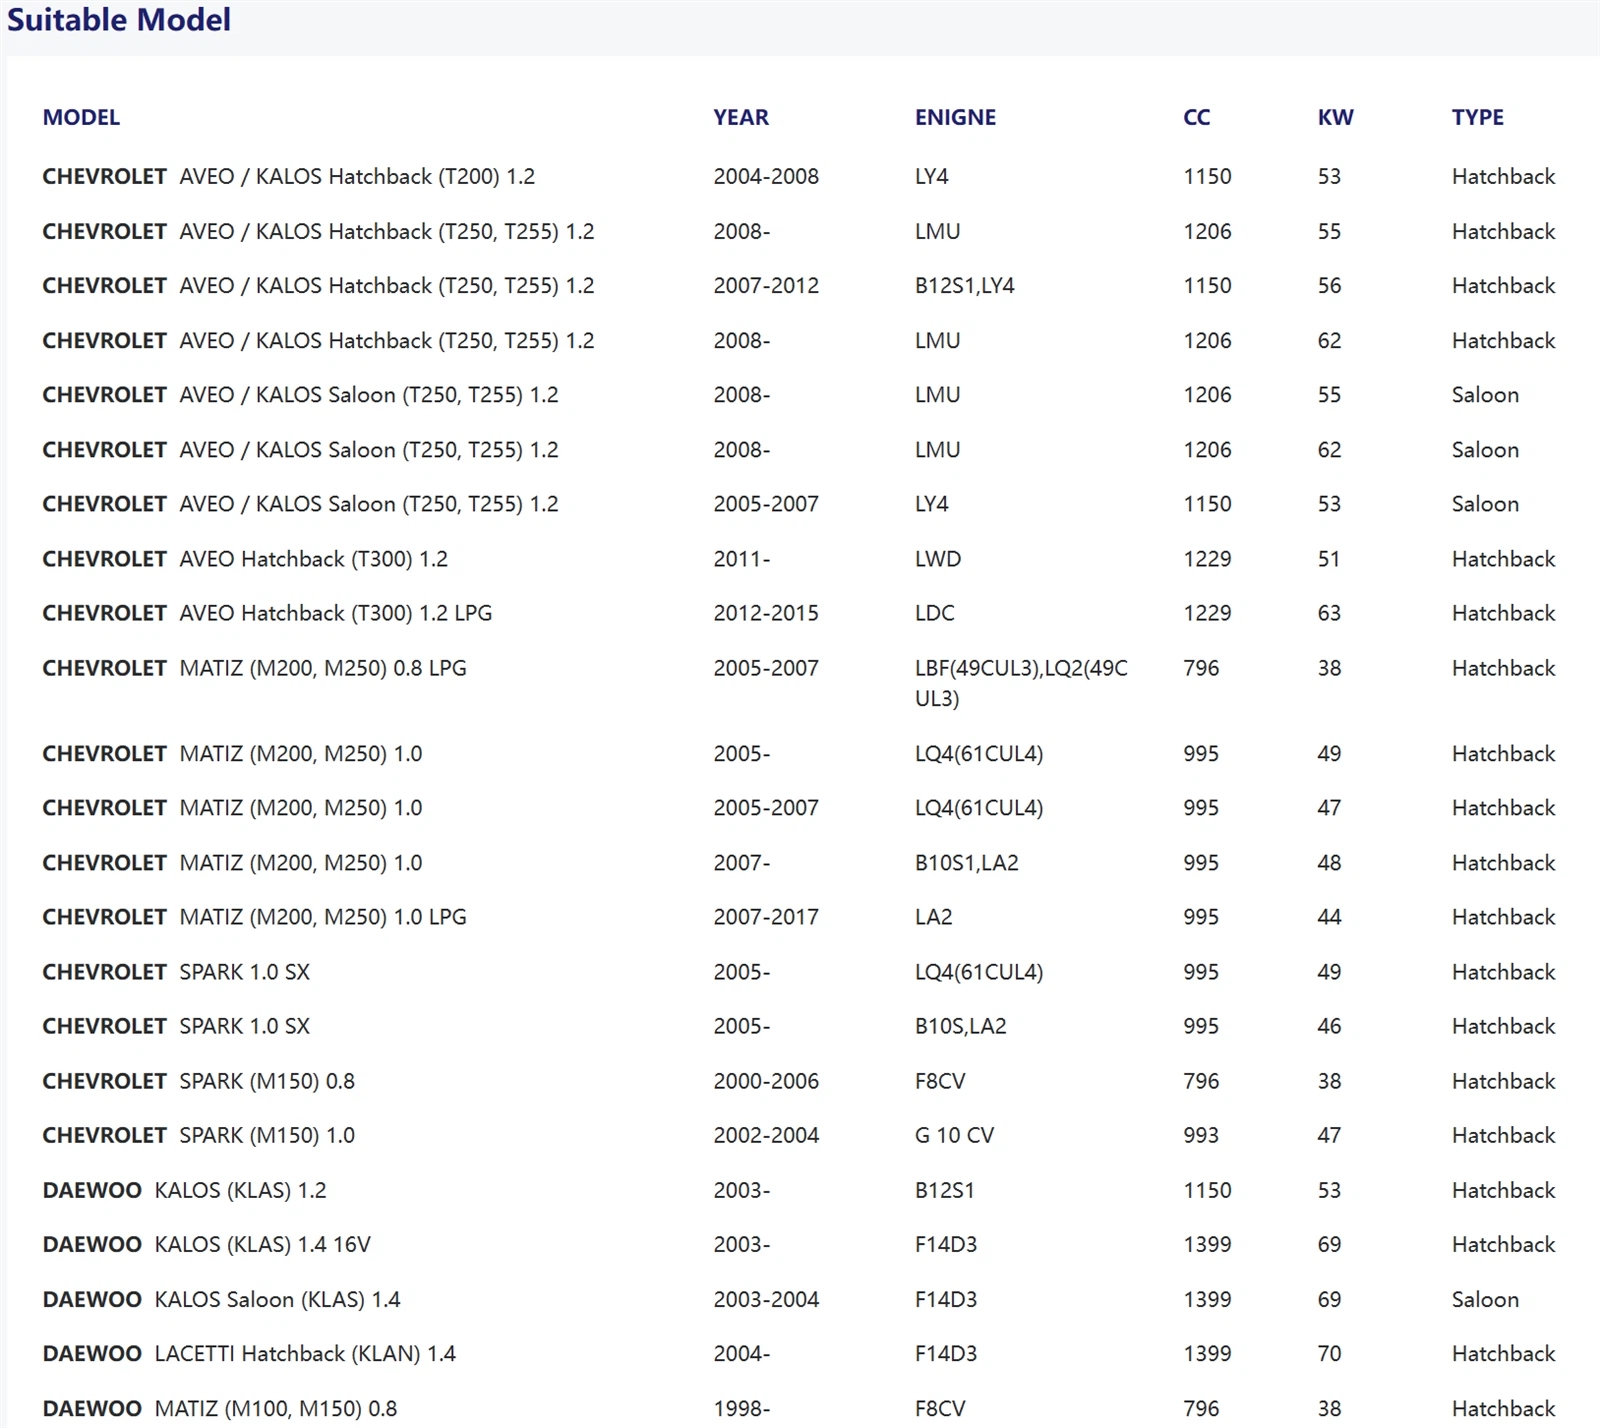Click year 2004-2008 cell
Viewport: 1600px width, 1428px height.
[766, 176]
